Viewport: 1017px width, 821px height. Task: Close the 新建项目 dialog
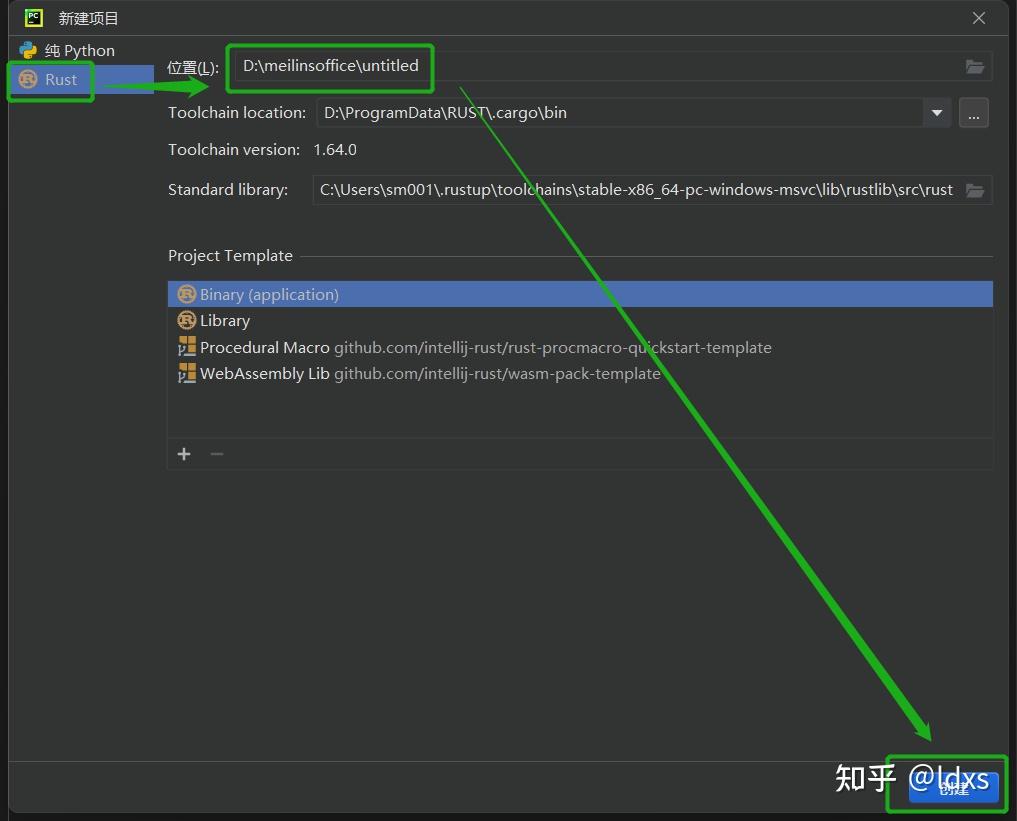tap(977, 17)
